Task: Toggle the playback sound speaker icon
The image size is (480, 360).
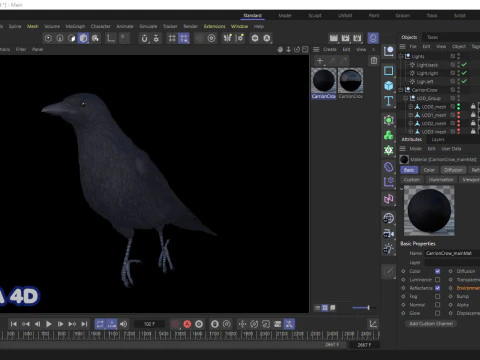Action: tap(124, 324)
